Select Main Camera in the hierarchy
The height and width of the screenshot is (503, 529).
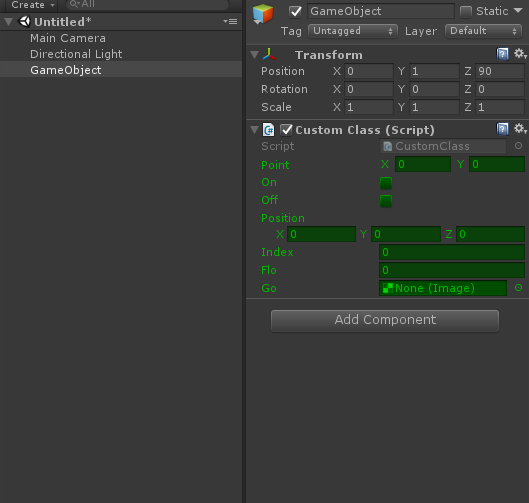pos(68,38)
